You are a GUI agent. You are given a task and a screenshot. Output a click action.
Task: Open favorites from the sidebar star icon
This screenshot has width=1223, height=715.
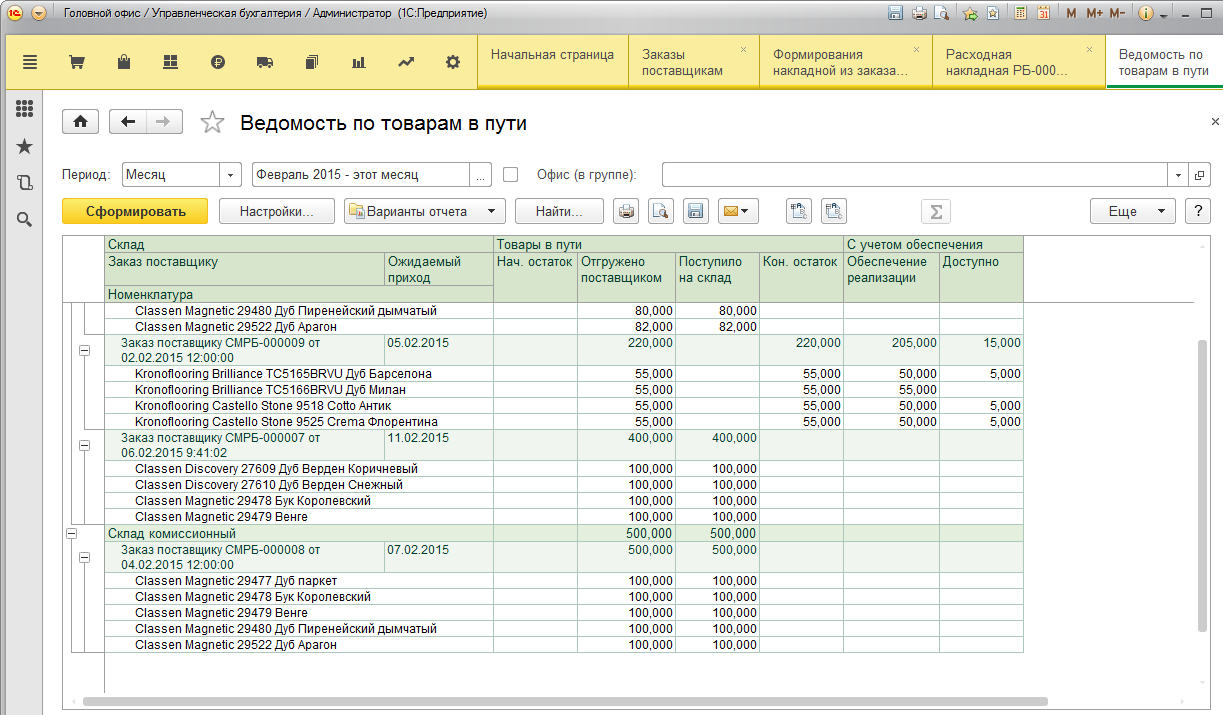pos(24,147)
